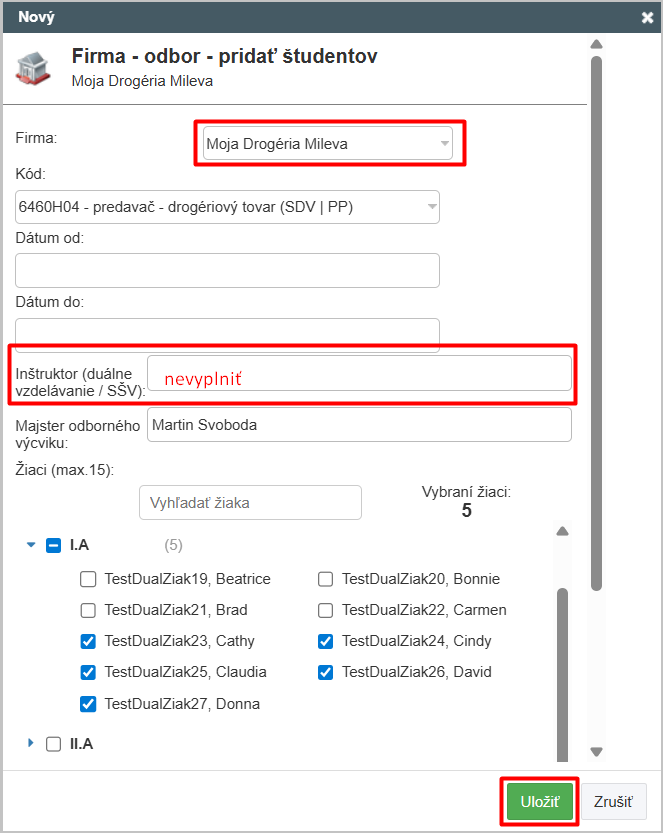Expand the II.A class group
The width and height of the screenshot is (663, 833).
click(31, 743)
